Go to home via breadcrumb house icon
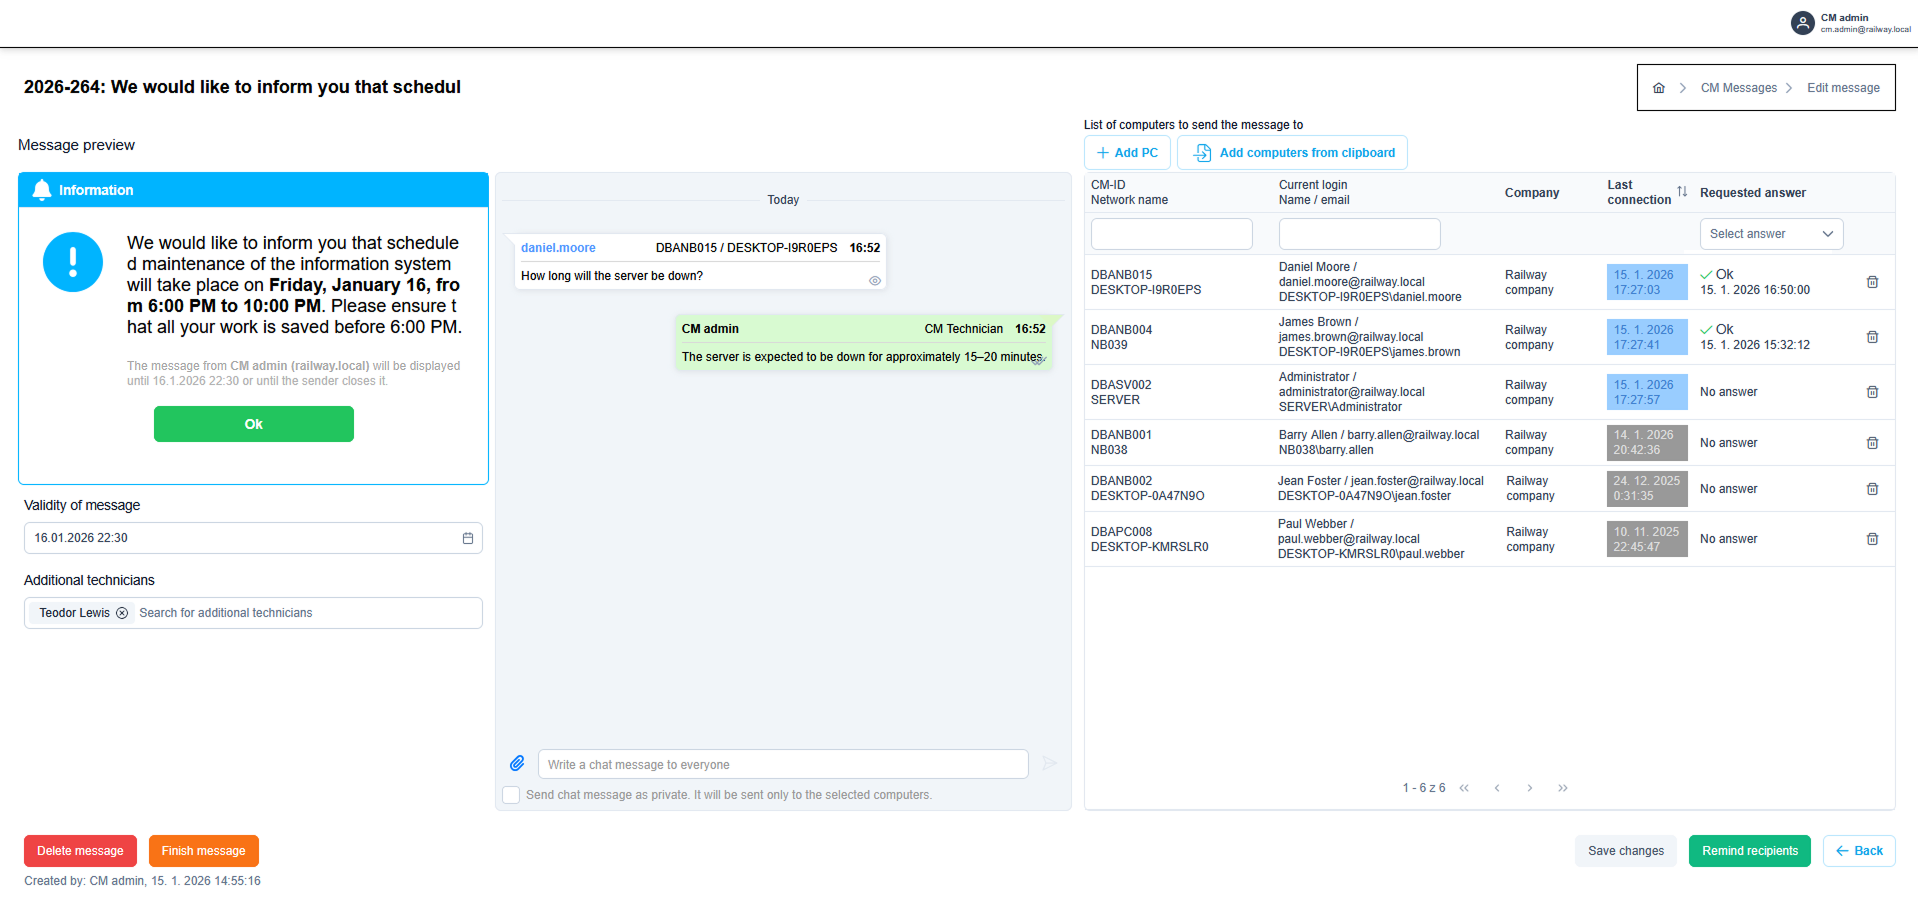Image resolution: width=1918 pixels, height=910 pixels. point(1659,88)
